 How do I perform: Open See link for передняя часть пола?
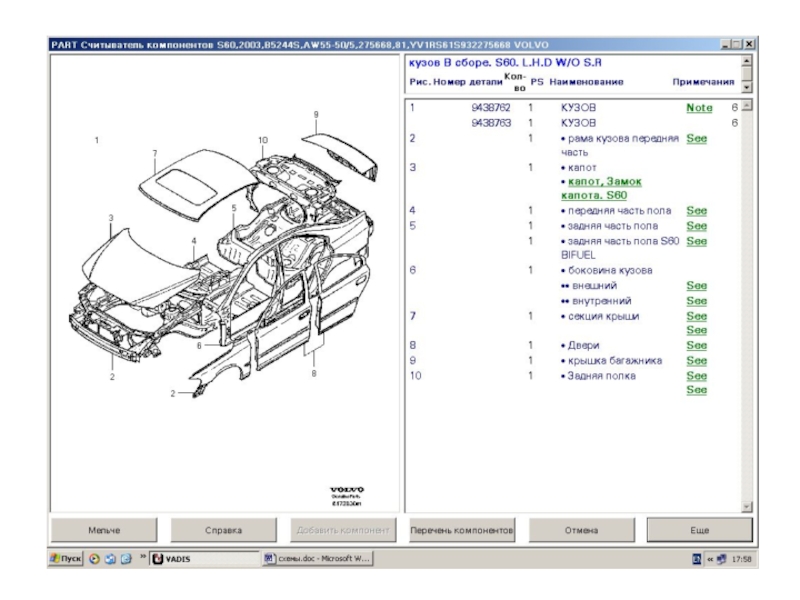click(x=696, y=211)
